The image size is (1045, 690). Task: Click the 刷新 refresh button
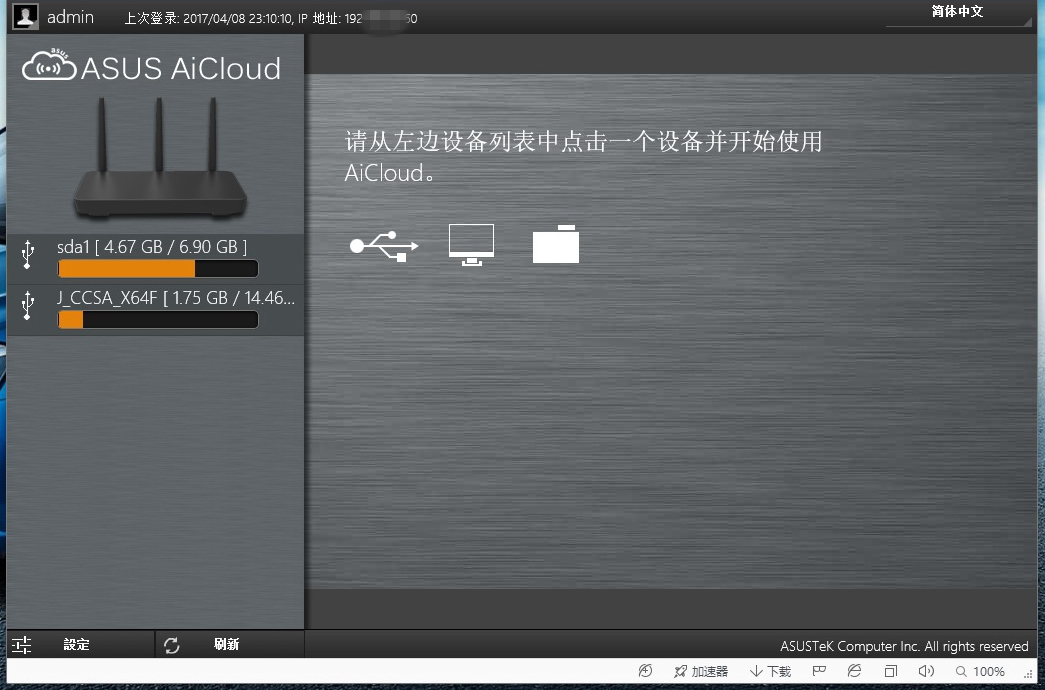(230, 645)
